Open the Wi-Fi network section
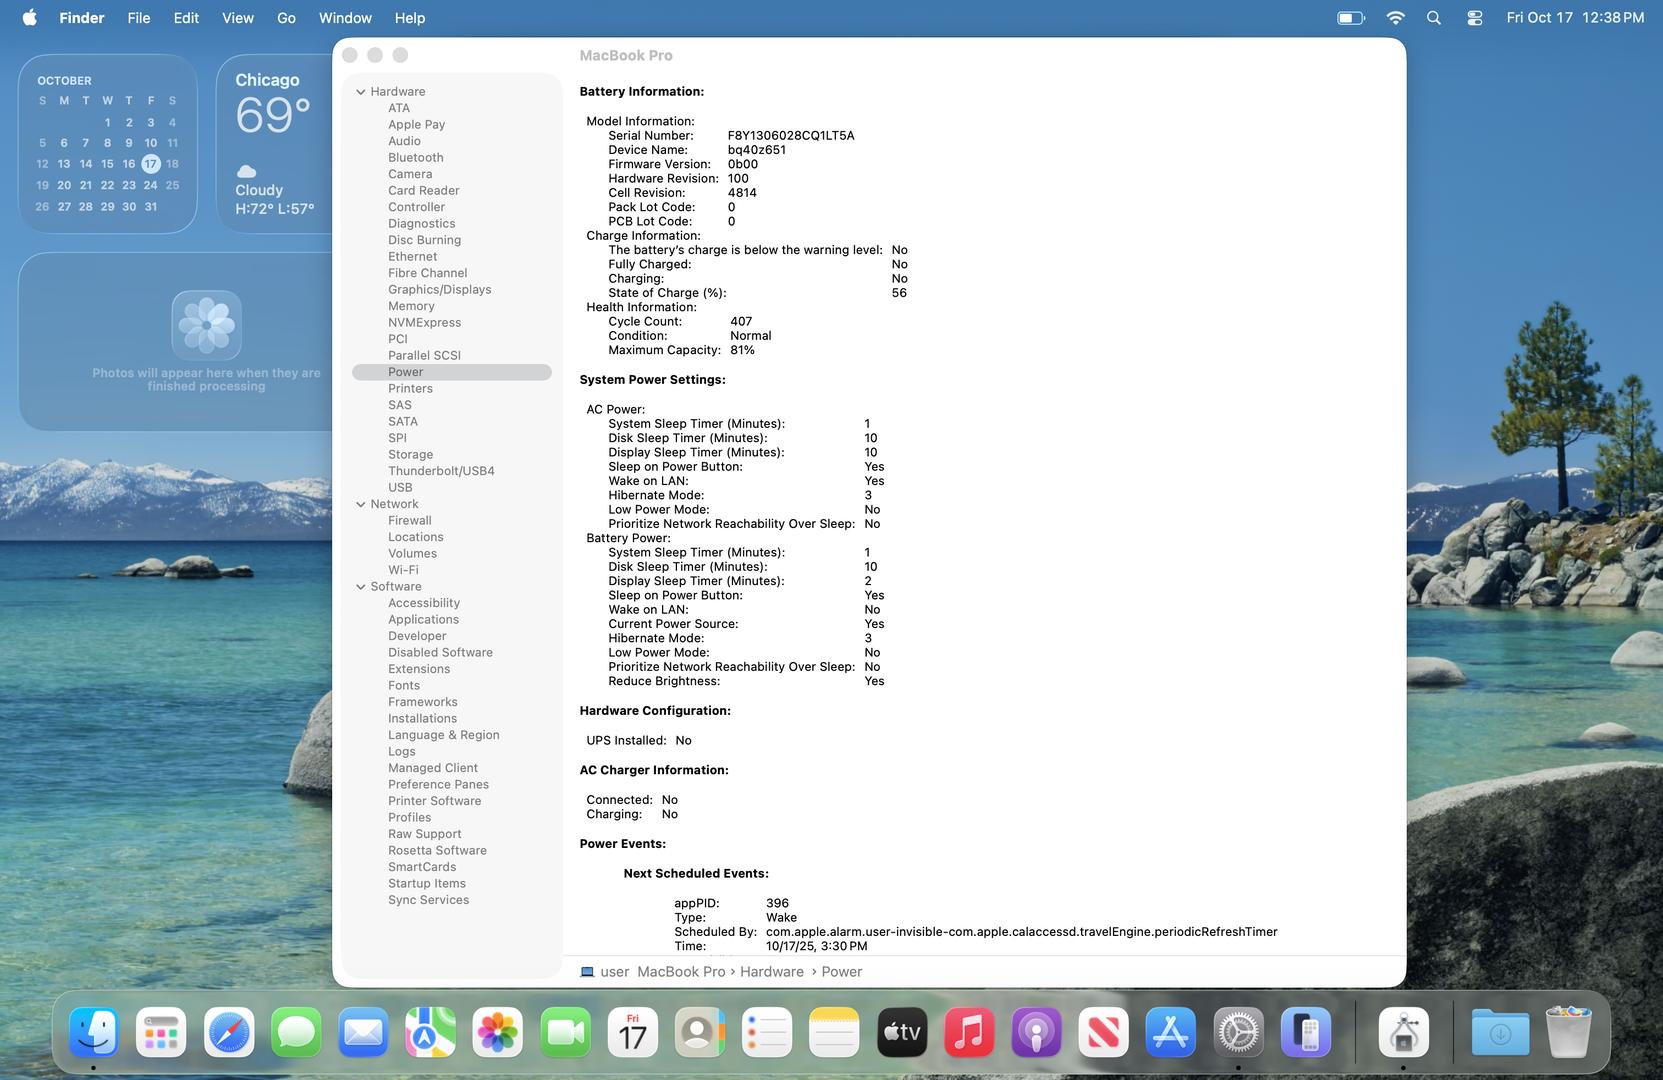Screen dimensions: 1663x1080 403,570
